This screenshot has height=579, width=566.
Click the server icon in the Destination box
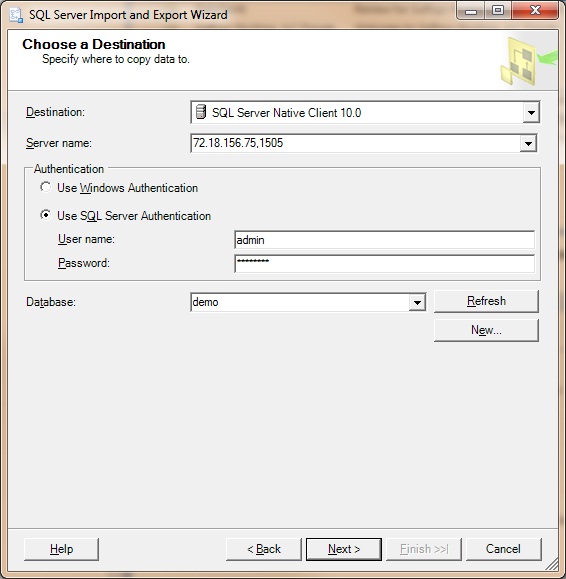tap(201, 112)
